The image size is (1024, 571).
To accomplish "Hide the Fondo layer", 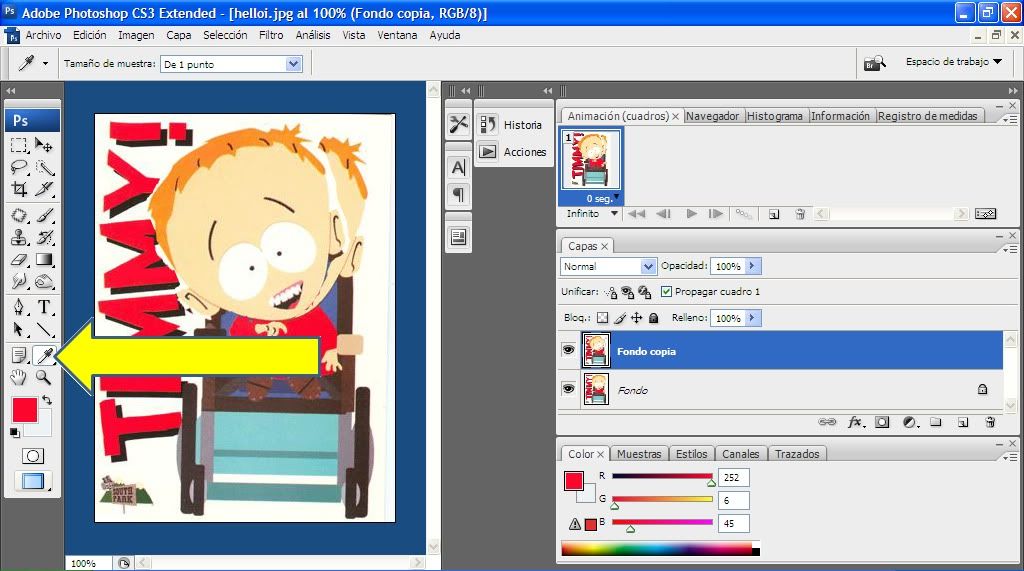I will 568,389.
